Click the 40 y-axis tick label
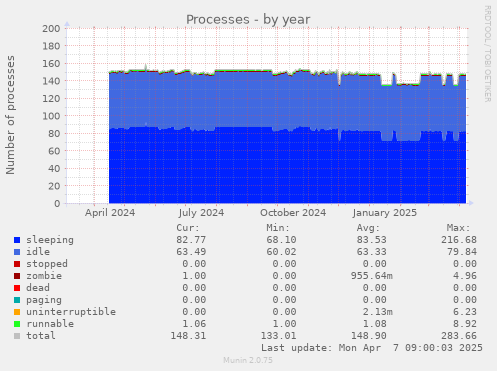 click(x=54, y=168)
